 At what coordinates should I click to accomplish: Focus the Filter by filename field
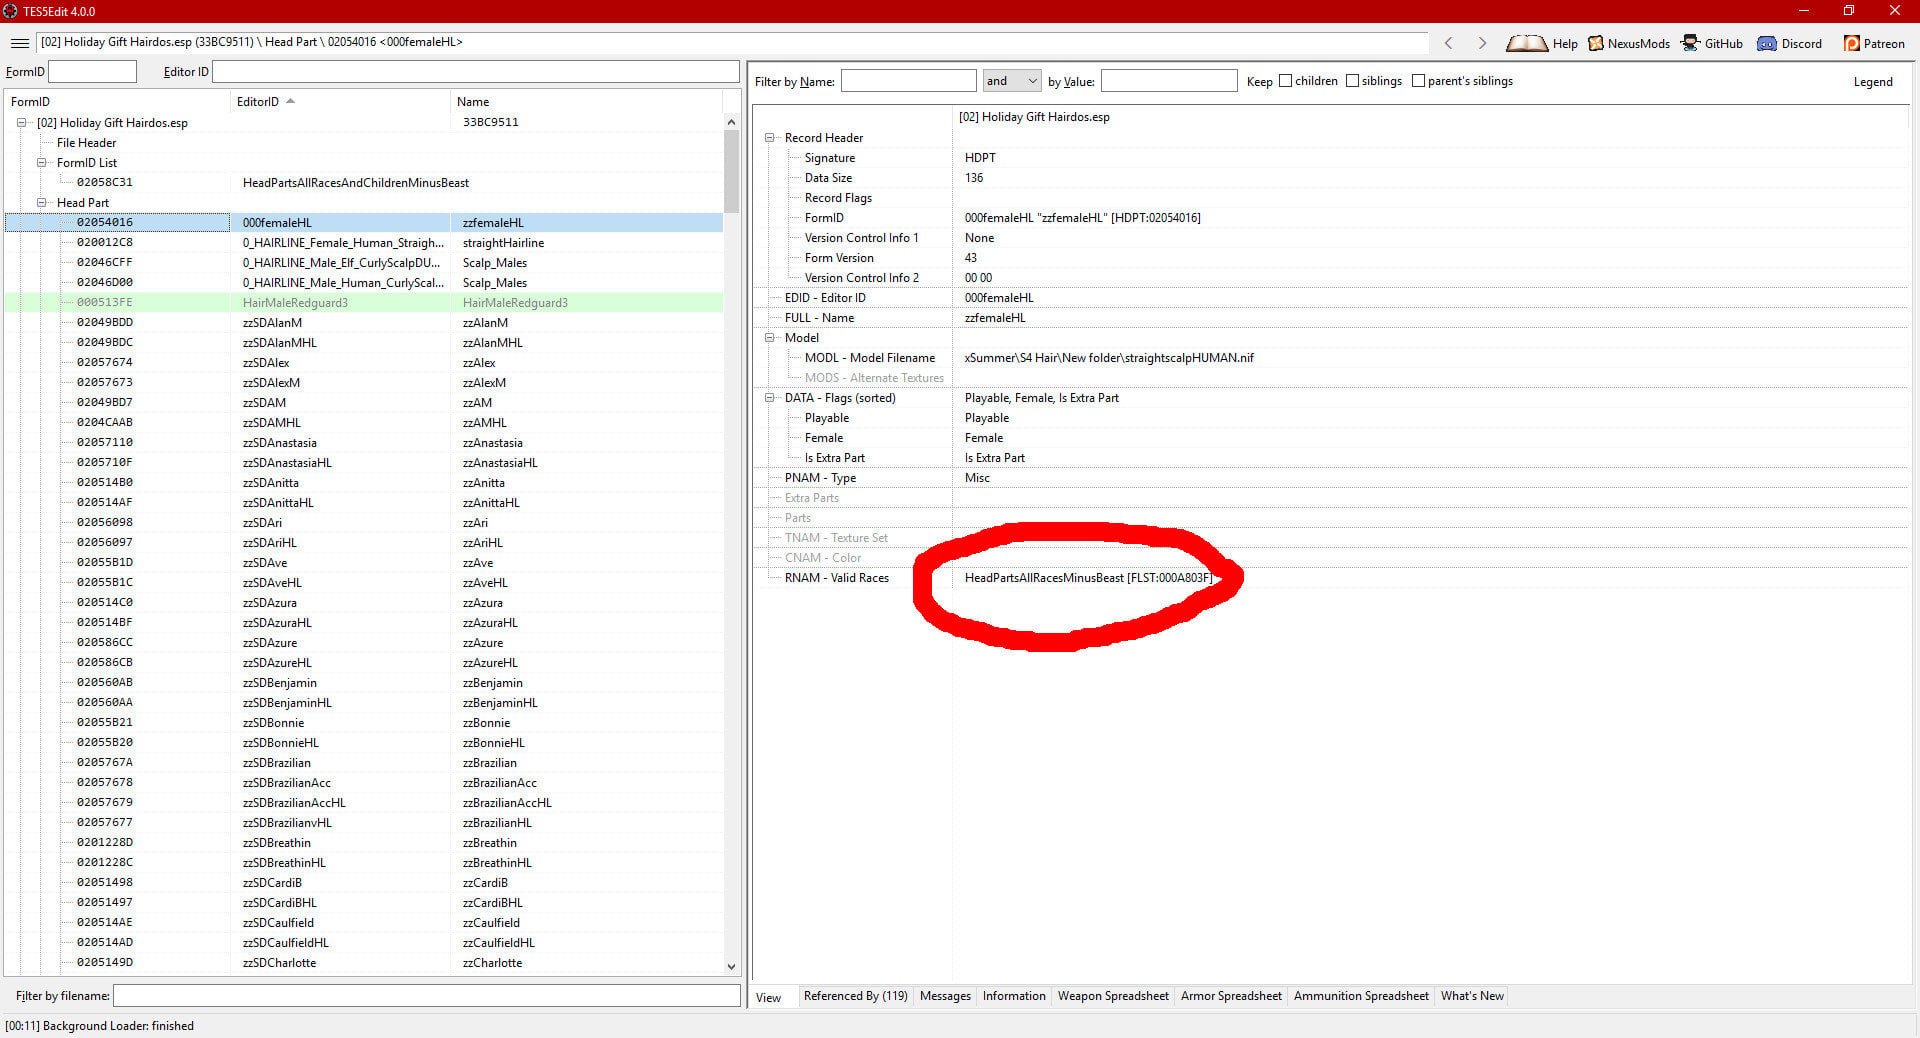426,996
